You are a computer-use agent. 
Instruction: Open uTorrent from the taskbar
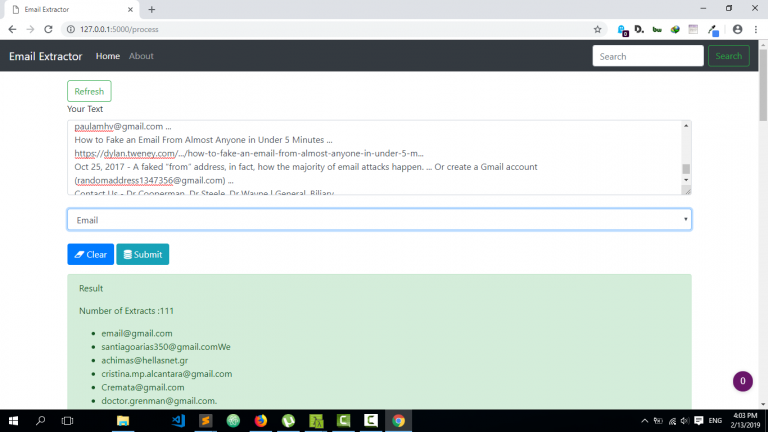click(288, 421)
